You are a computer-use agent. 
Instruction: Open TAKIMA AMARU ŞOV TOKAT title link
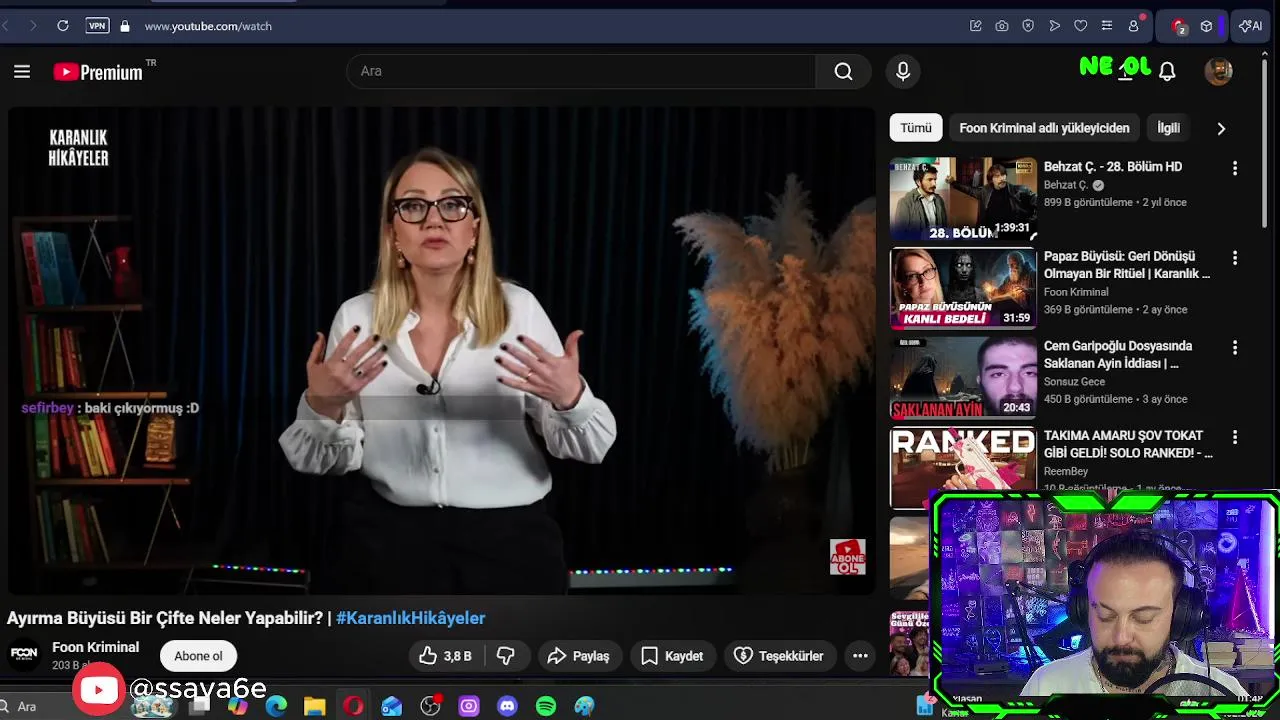(1128, 444)
